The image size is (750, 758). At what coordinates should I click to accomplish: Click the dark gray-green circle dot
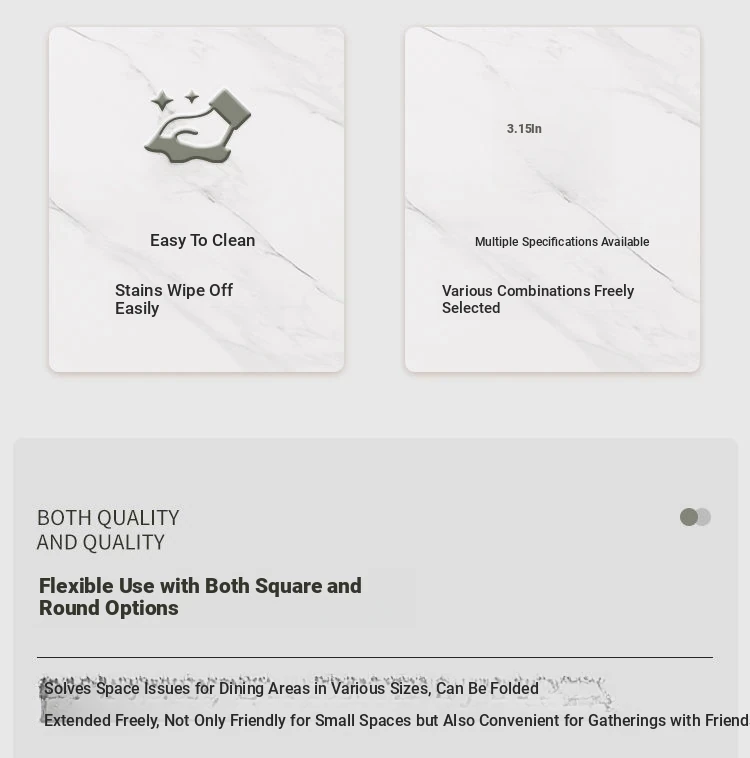689,517
